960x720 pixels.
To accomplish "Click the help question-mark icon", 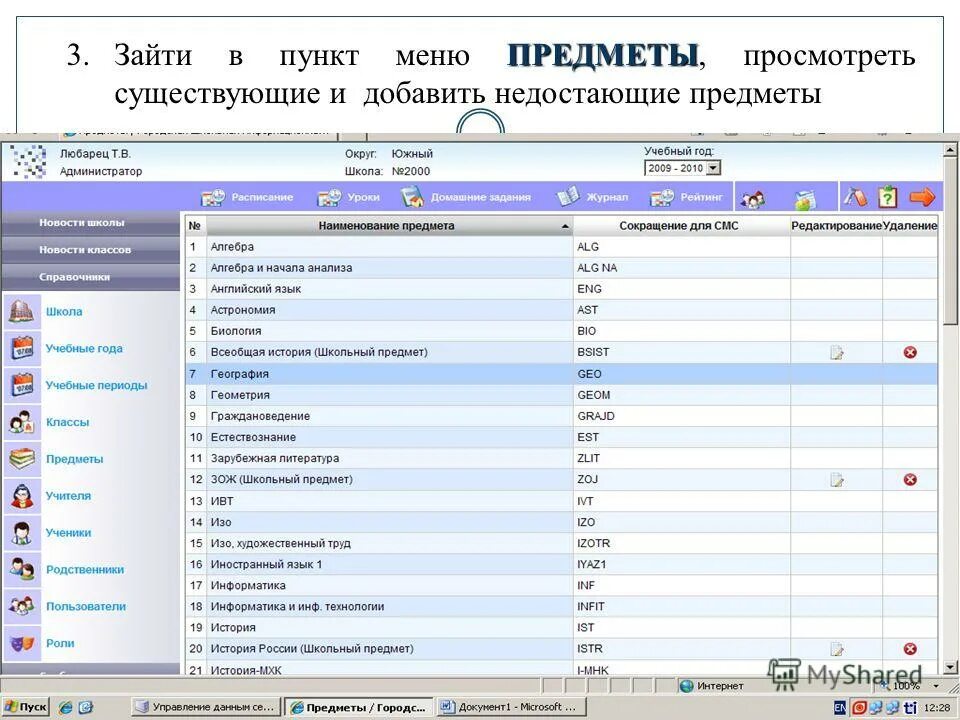I will (x=890, y=197).
